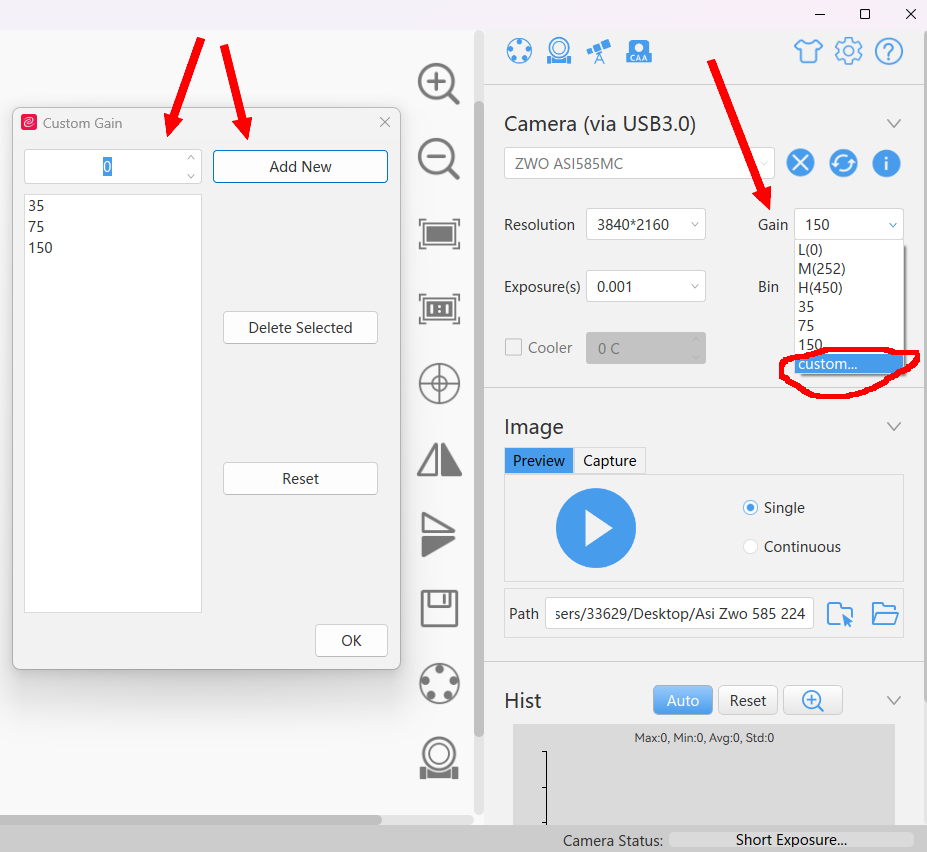
Task: Click Reset in Custom Gain dialog
Action: click(300, 478)
